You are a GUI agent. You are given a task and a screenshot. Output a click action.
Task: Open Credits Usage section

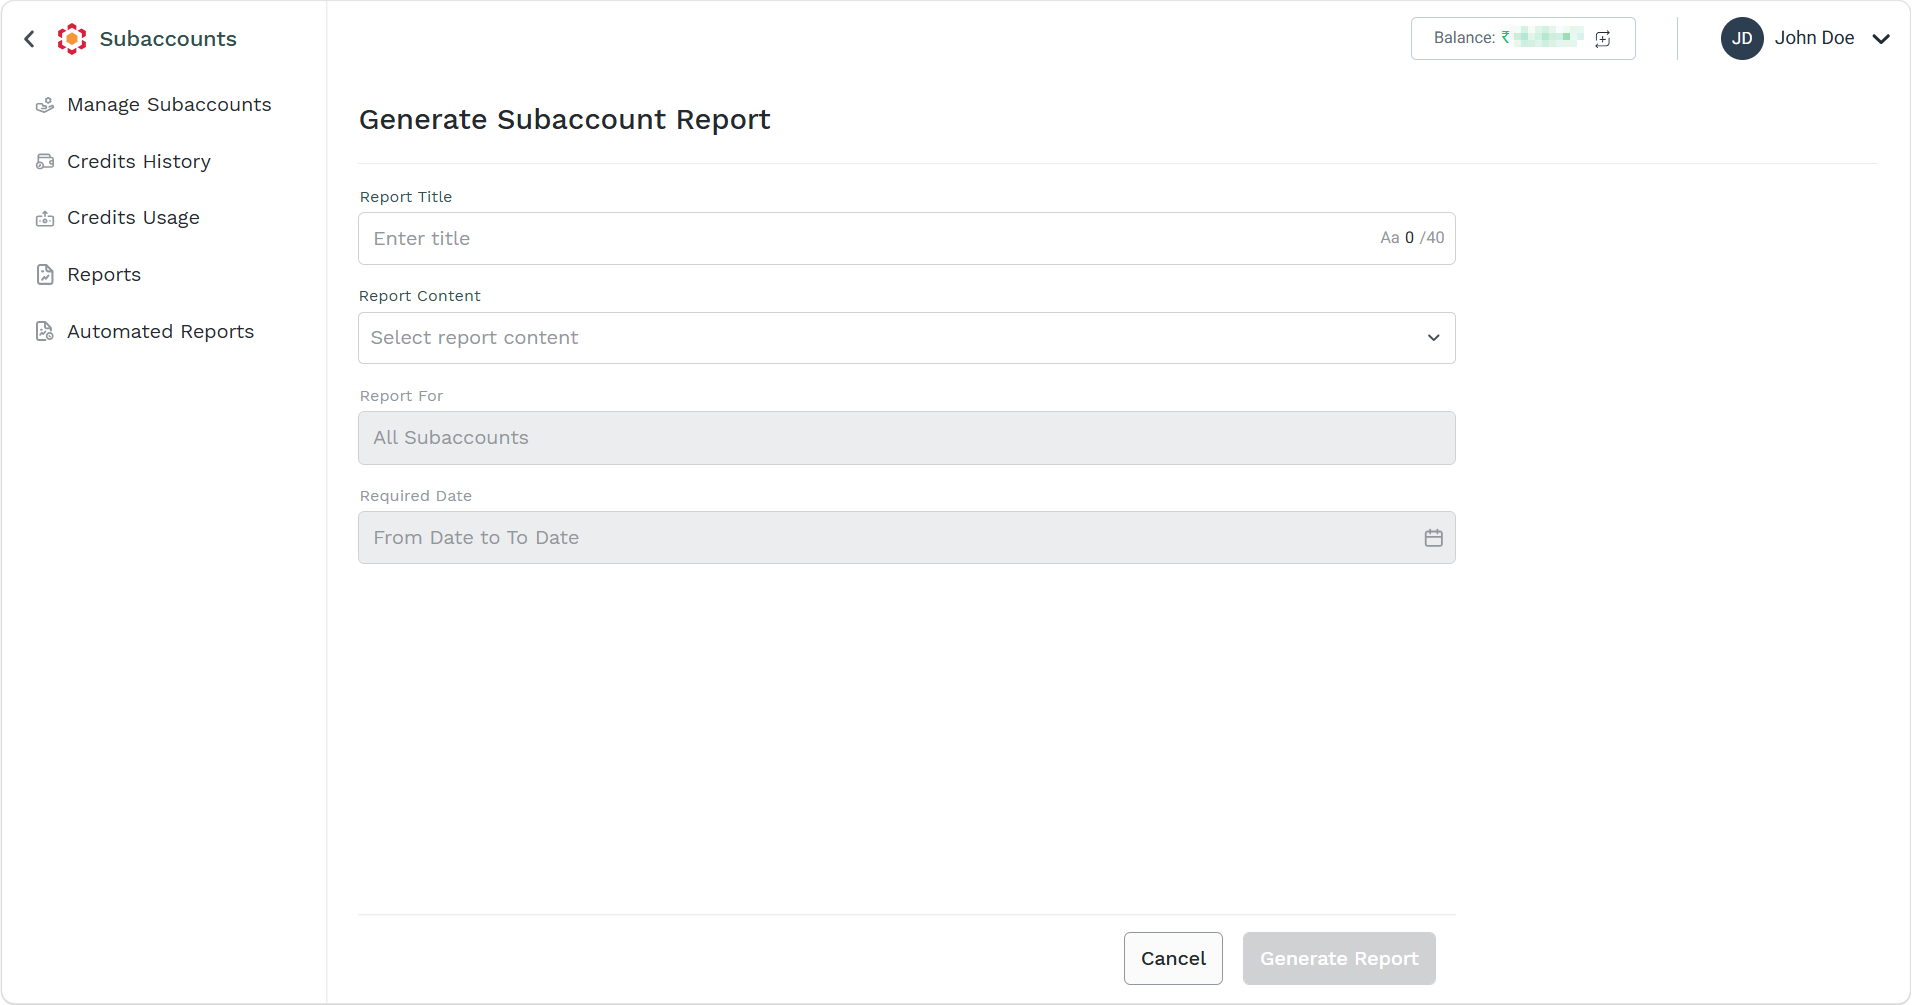(133, 218)
